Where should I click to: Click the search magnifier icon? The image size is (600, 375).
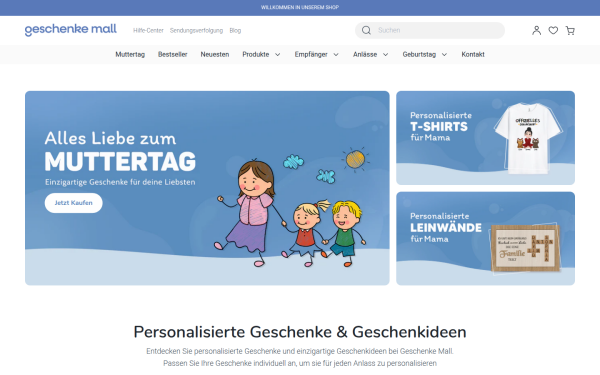(366, 30)
